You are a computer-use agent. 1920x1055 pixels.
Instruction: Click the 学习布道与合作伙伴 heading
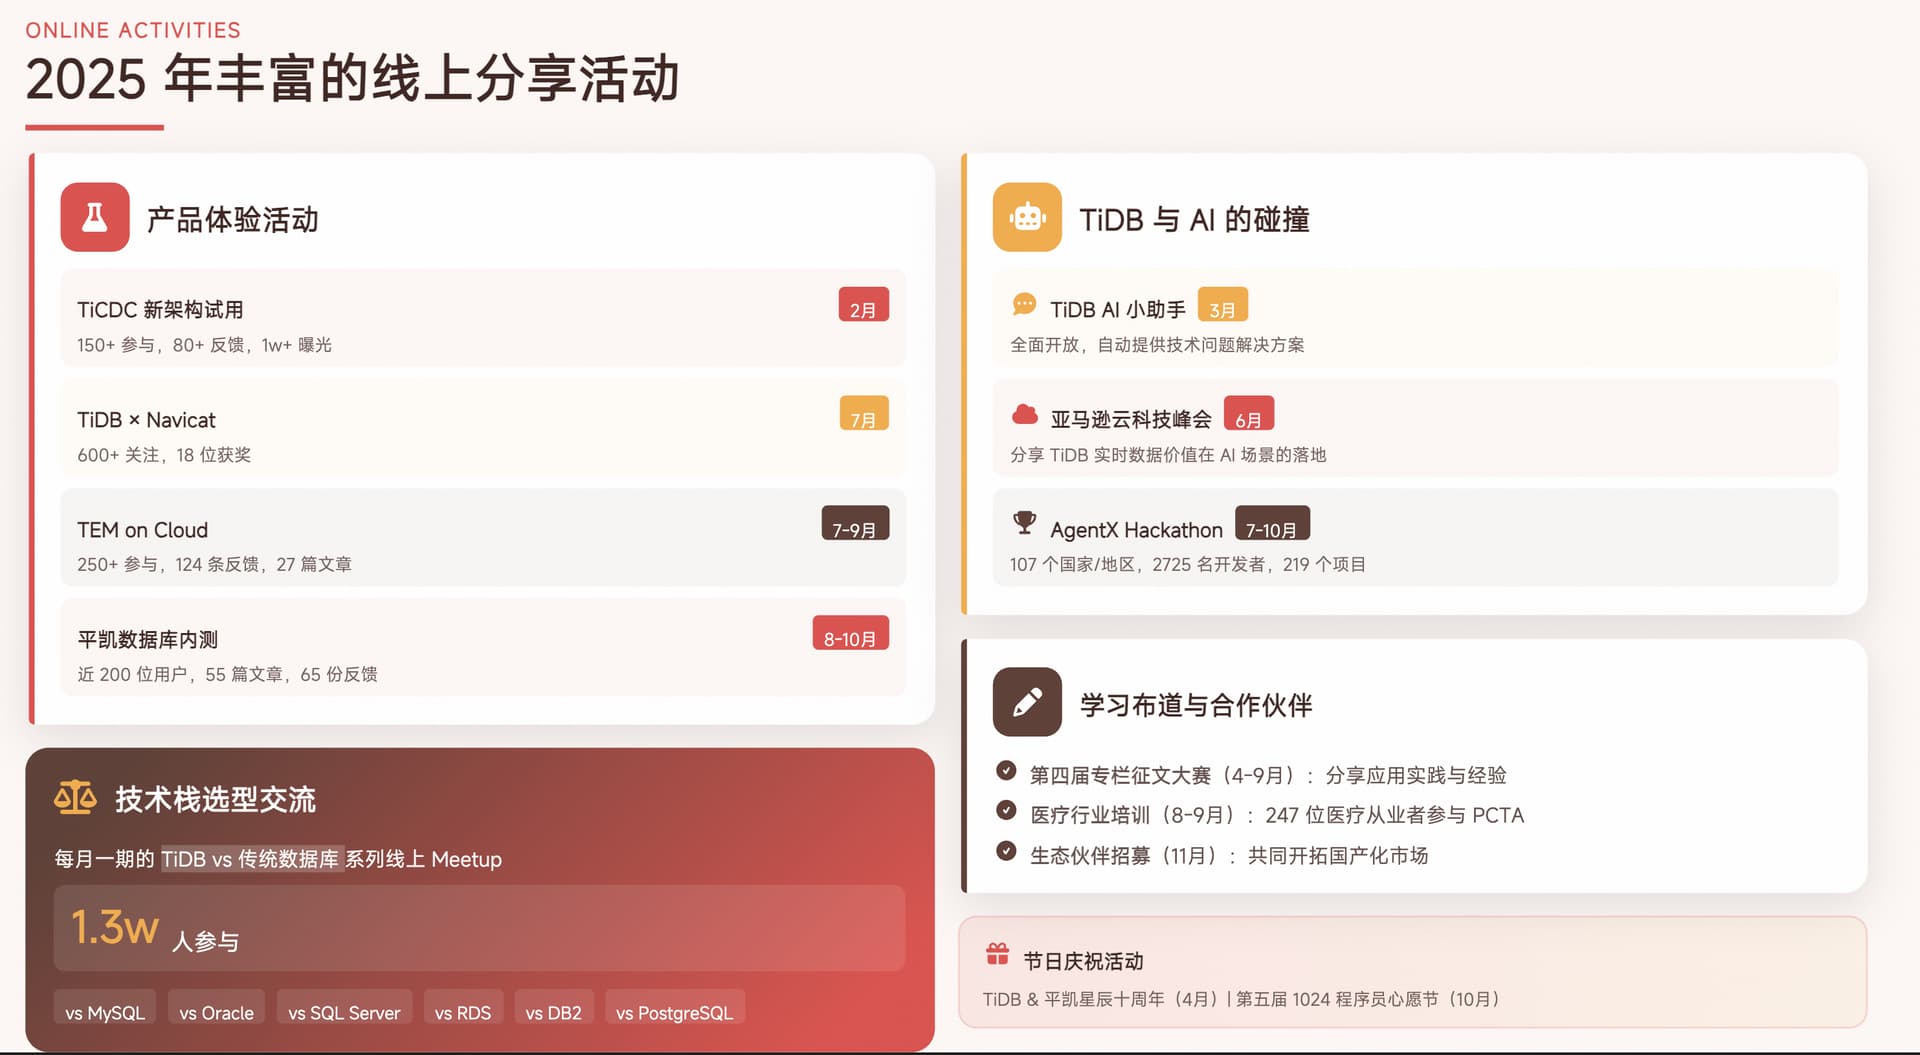(1196, 705)
